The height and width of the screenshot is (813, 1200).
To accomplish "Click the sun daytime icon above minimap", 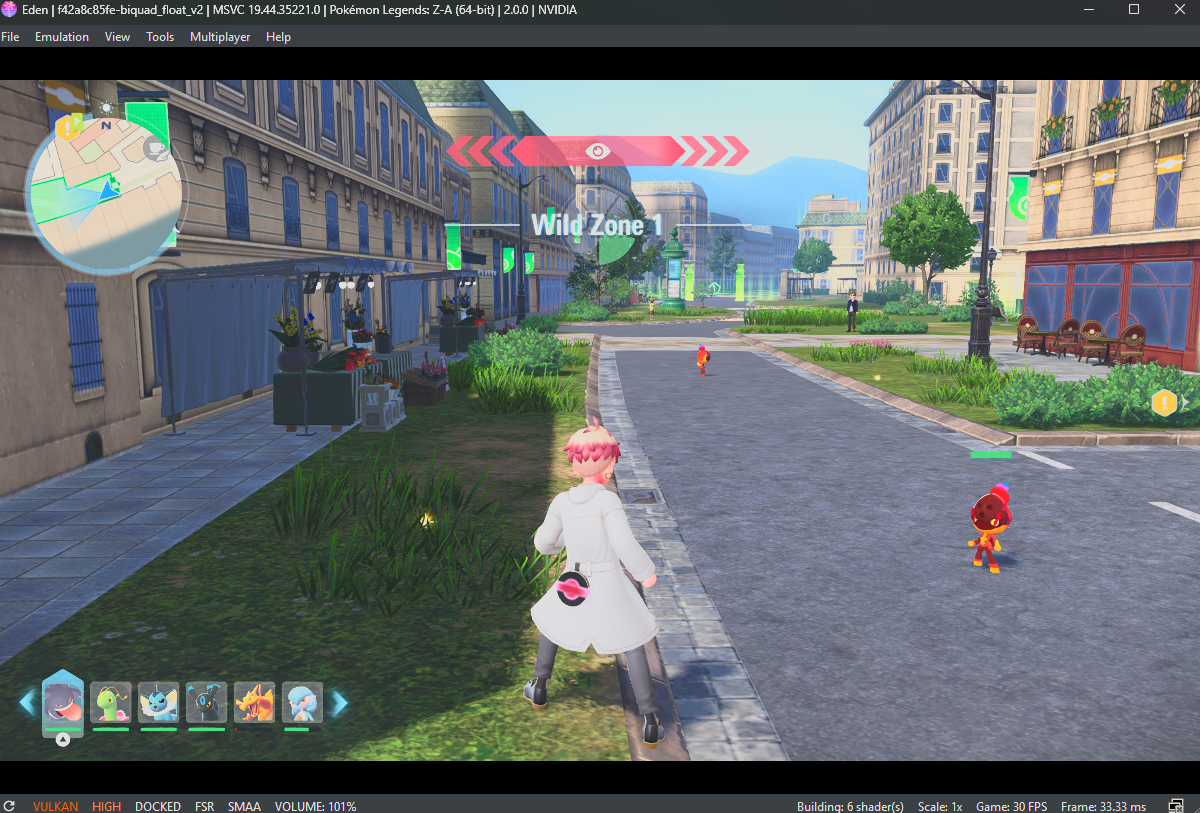I will tap(106, 106).
